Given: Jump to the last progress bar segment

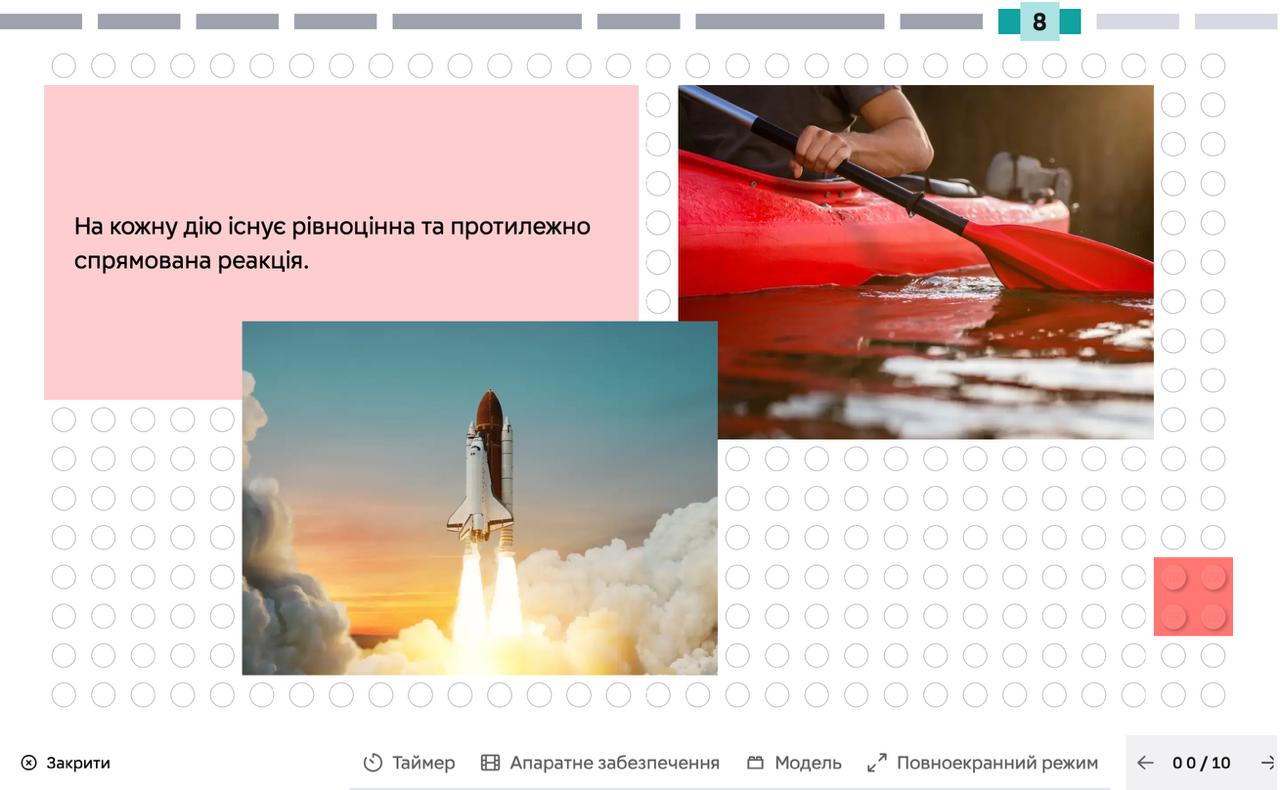Looking at the screenshot, I should tap(1236, 22).
